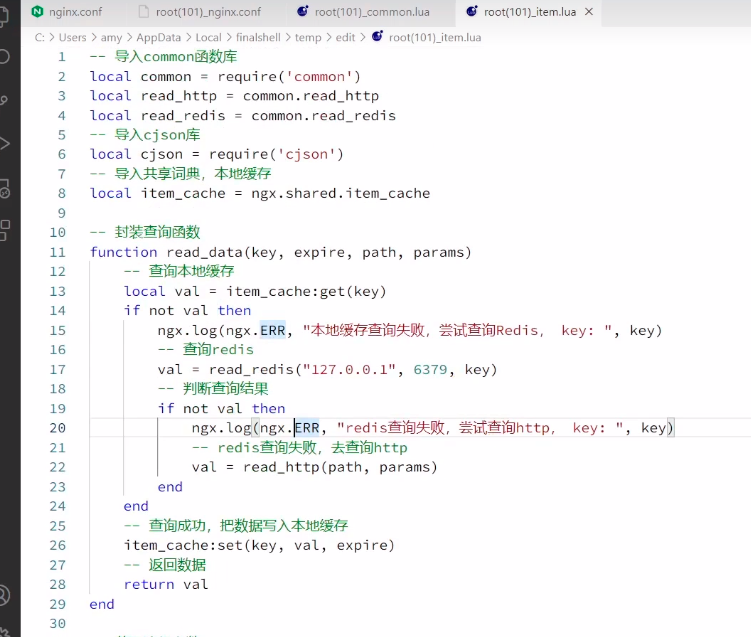This screenshot has height=637, width=751.
Task: Click the comment '导入cjson库' on line 5
Action: [x=157, y=135]
